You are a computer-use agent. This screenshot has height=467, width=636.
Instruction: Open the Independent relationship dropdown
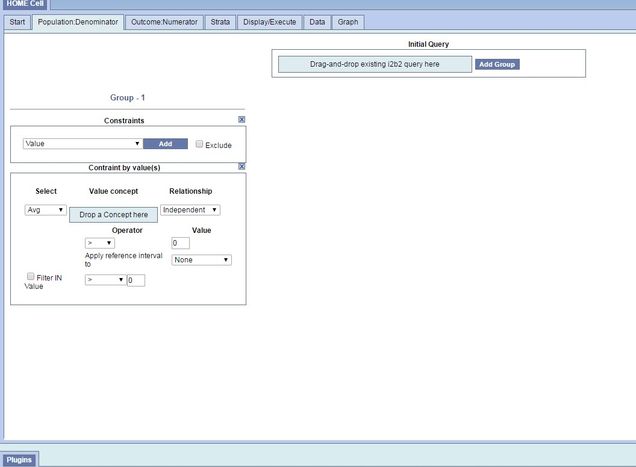click(190, 210)
